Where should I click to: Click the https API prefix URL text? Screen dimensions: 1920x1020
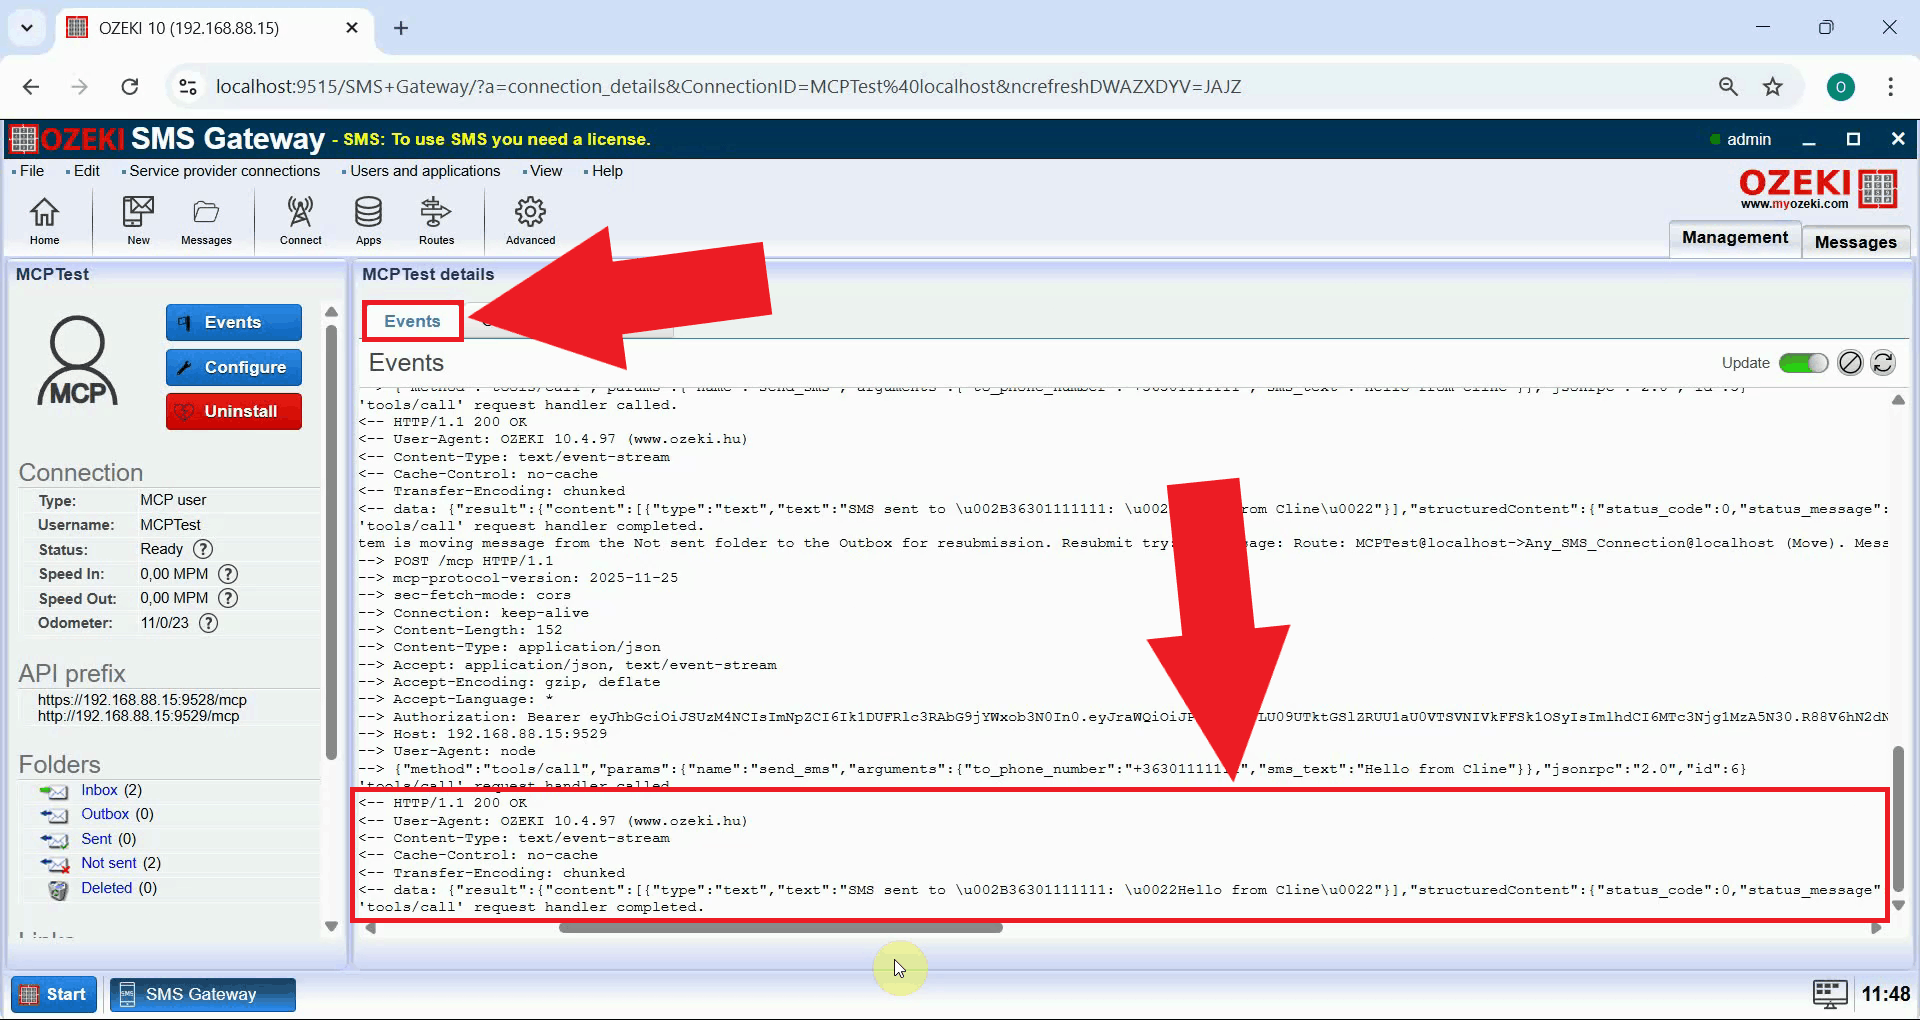click(142, 700)
